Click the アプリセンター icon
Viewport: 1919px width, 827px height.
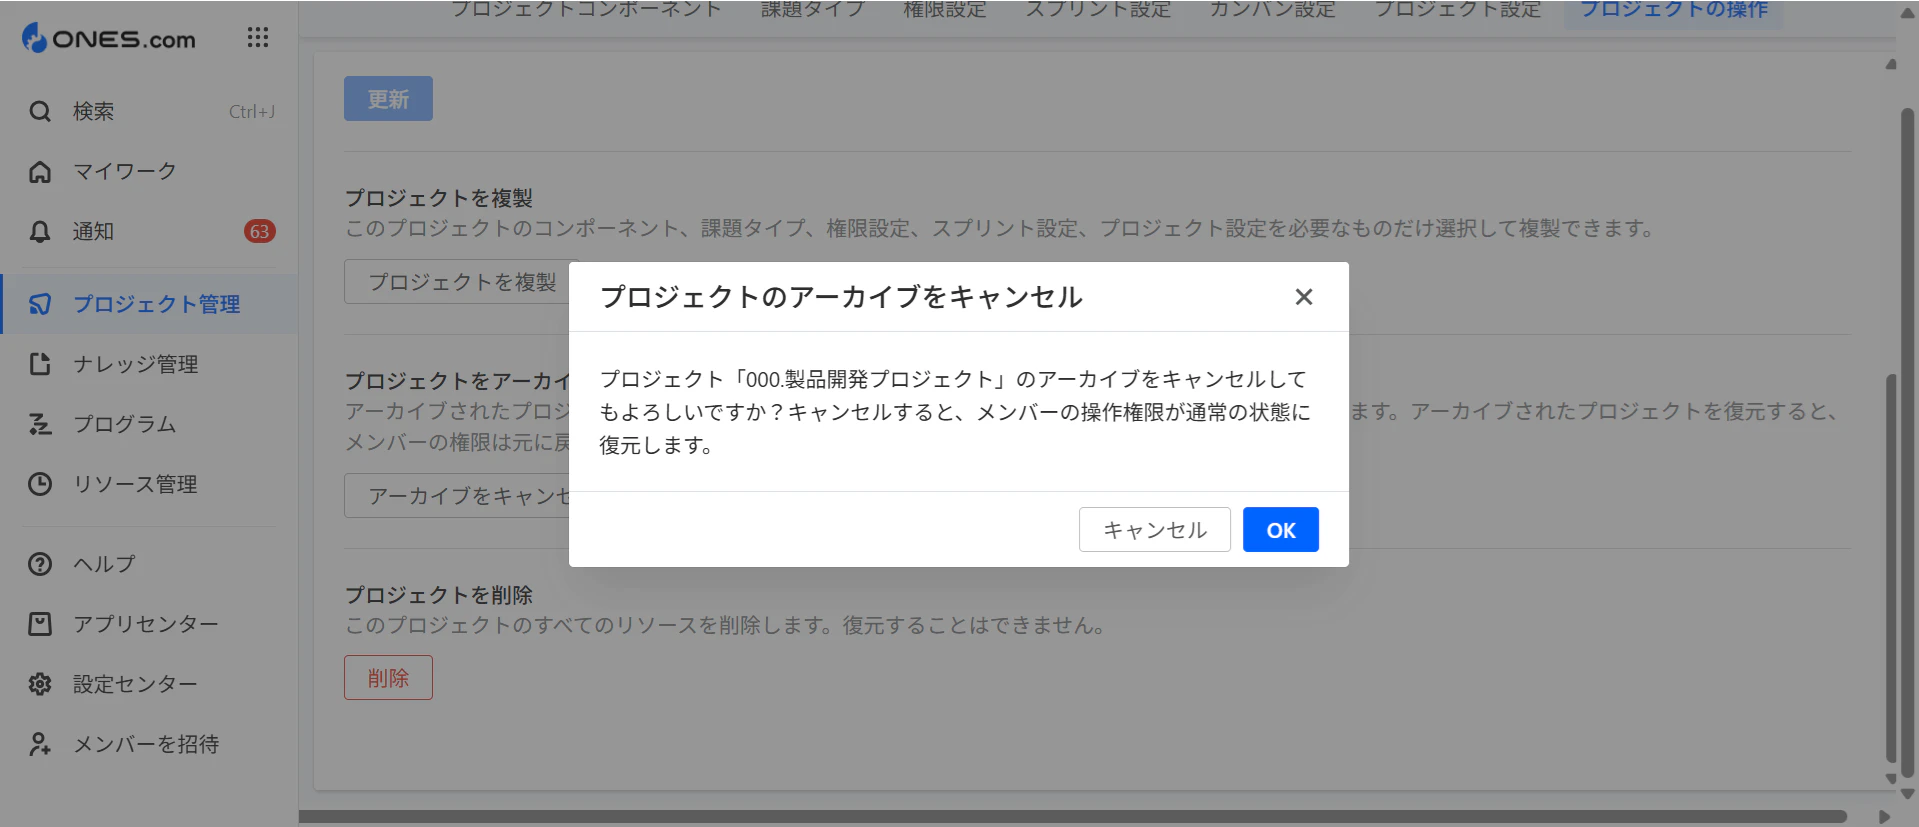pos(40,624)
